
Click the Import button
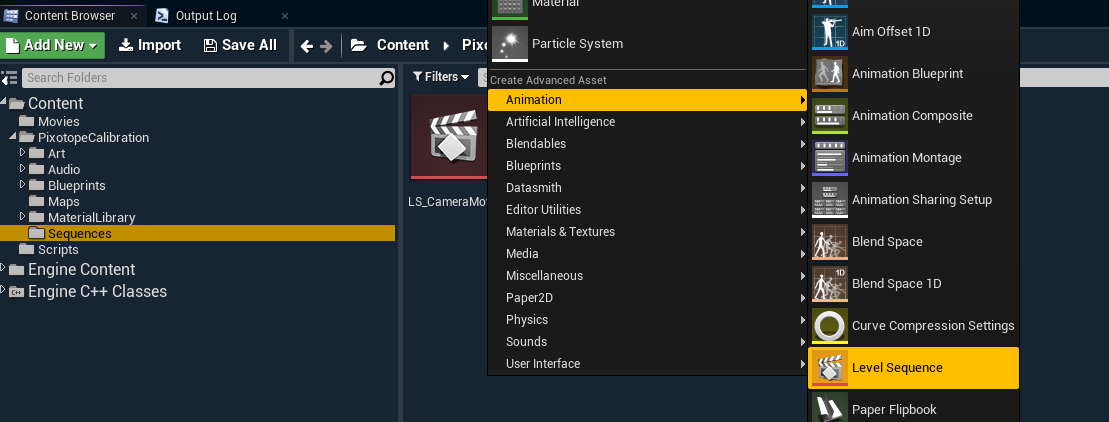coord(150,45)
